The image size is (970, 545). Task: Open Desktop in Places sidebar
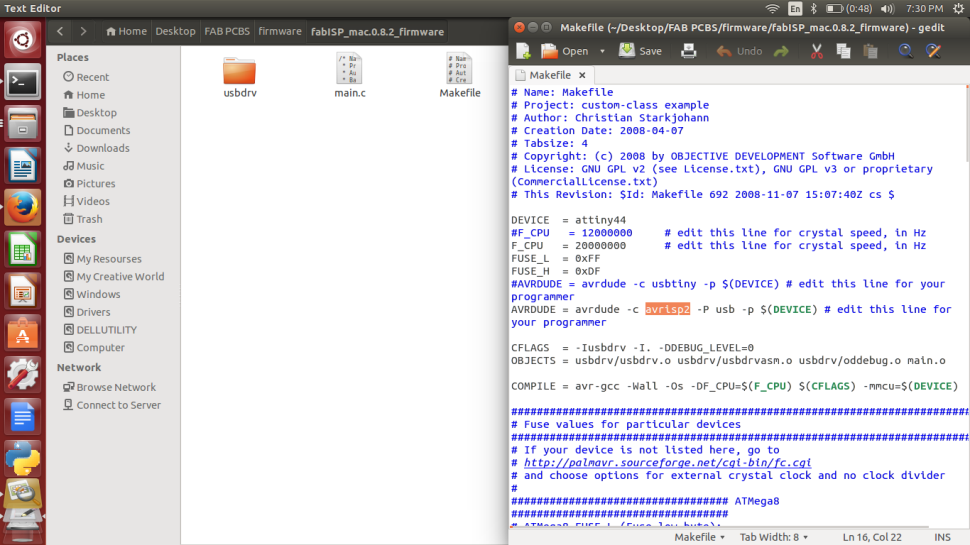(90, 113)
